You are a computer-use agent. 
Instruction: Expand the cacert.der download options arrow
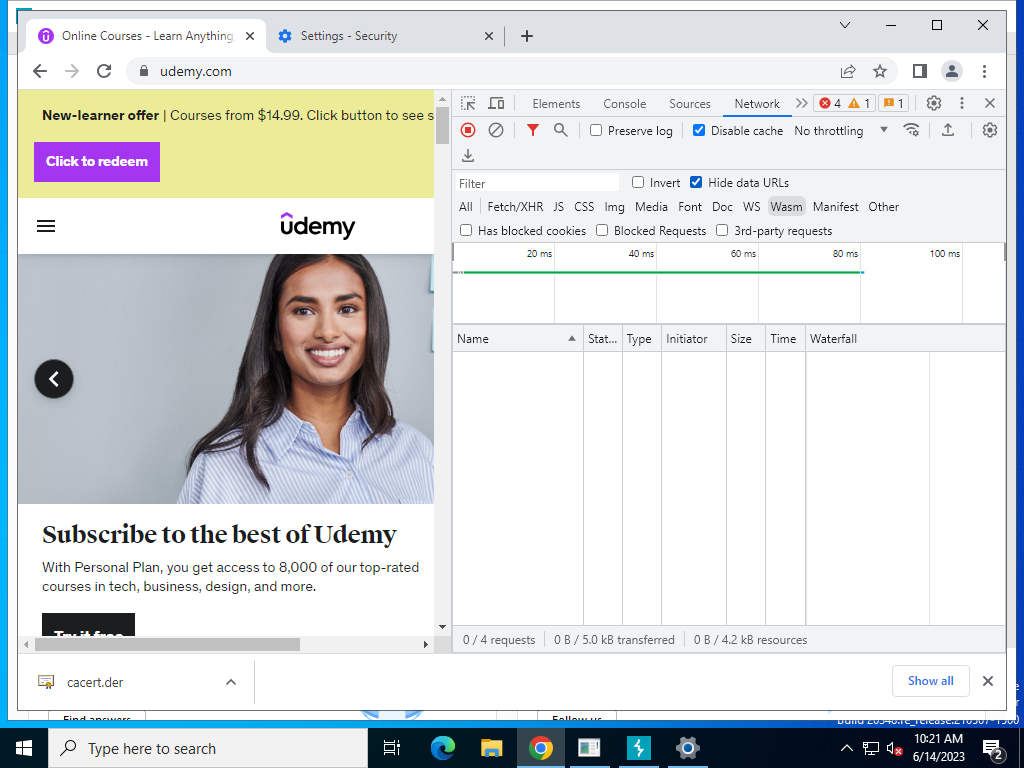tap(231, 682)
